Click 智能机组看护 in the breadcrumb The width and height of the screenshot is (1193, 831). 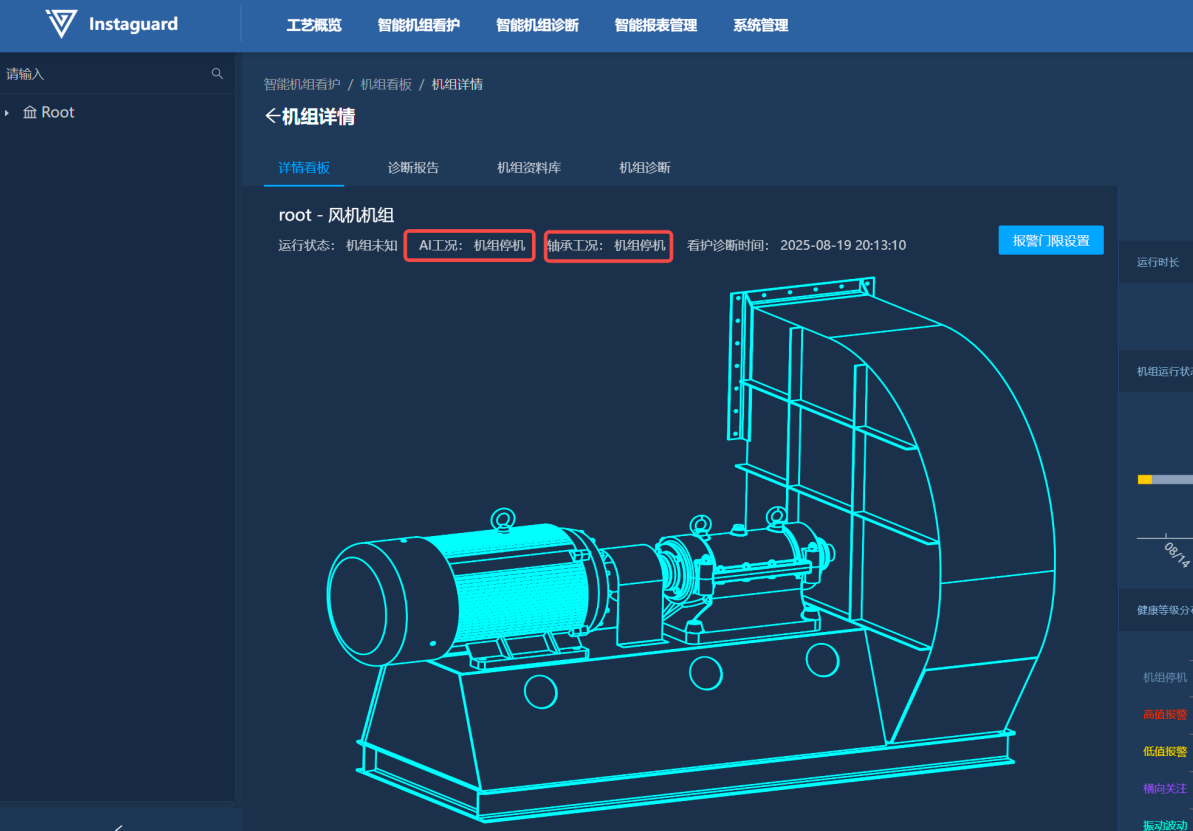click(x=302, y=84)
